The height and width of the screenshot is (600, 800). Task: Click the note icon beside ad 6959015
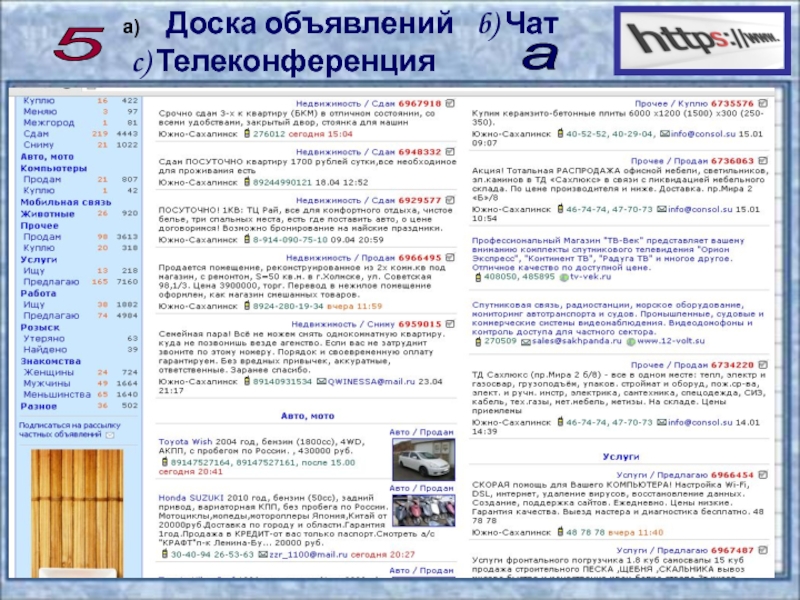click(450, 324)
